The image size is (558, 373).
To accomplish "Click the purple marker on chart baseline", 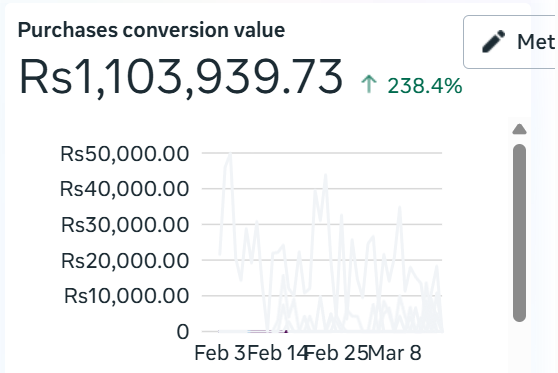I will pyautogui.click(x=286, y=331).
